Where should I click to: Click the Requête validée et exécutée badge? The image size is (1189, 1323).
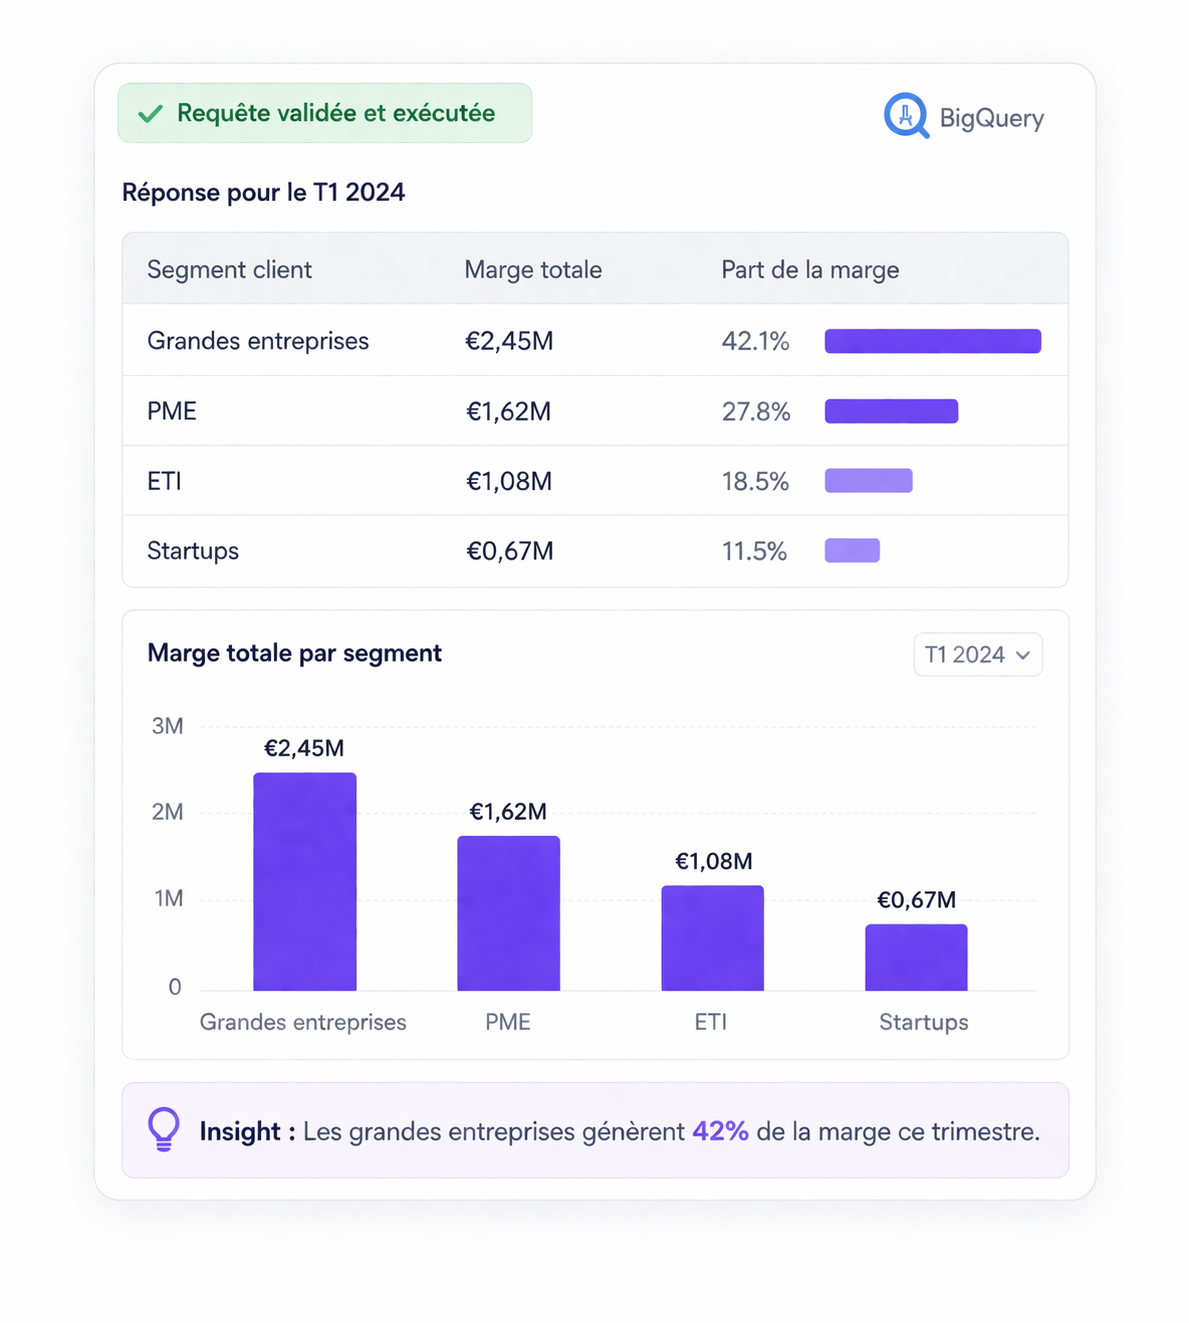(x=324, y=113)
